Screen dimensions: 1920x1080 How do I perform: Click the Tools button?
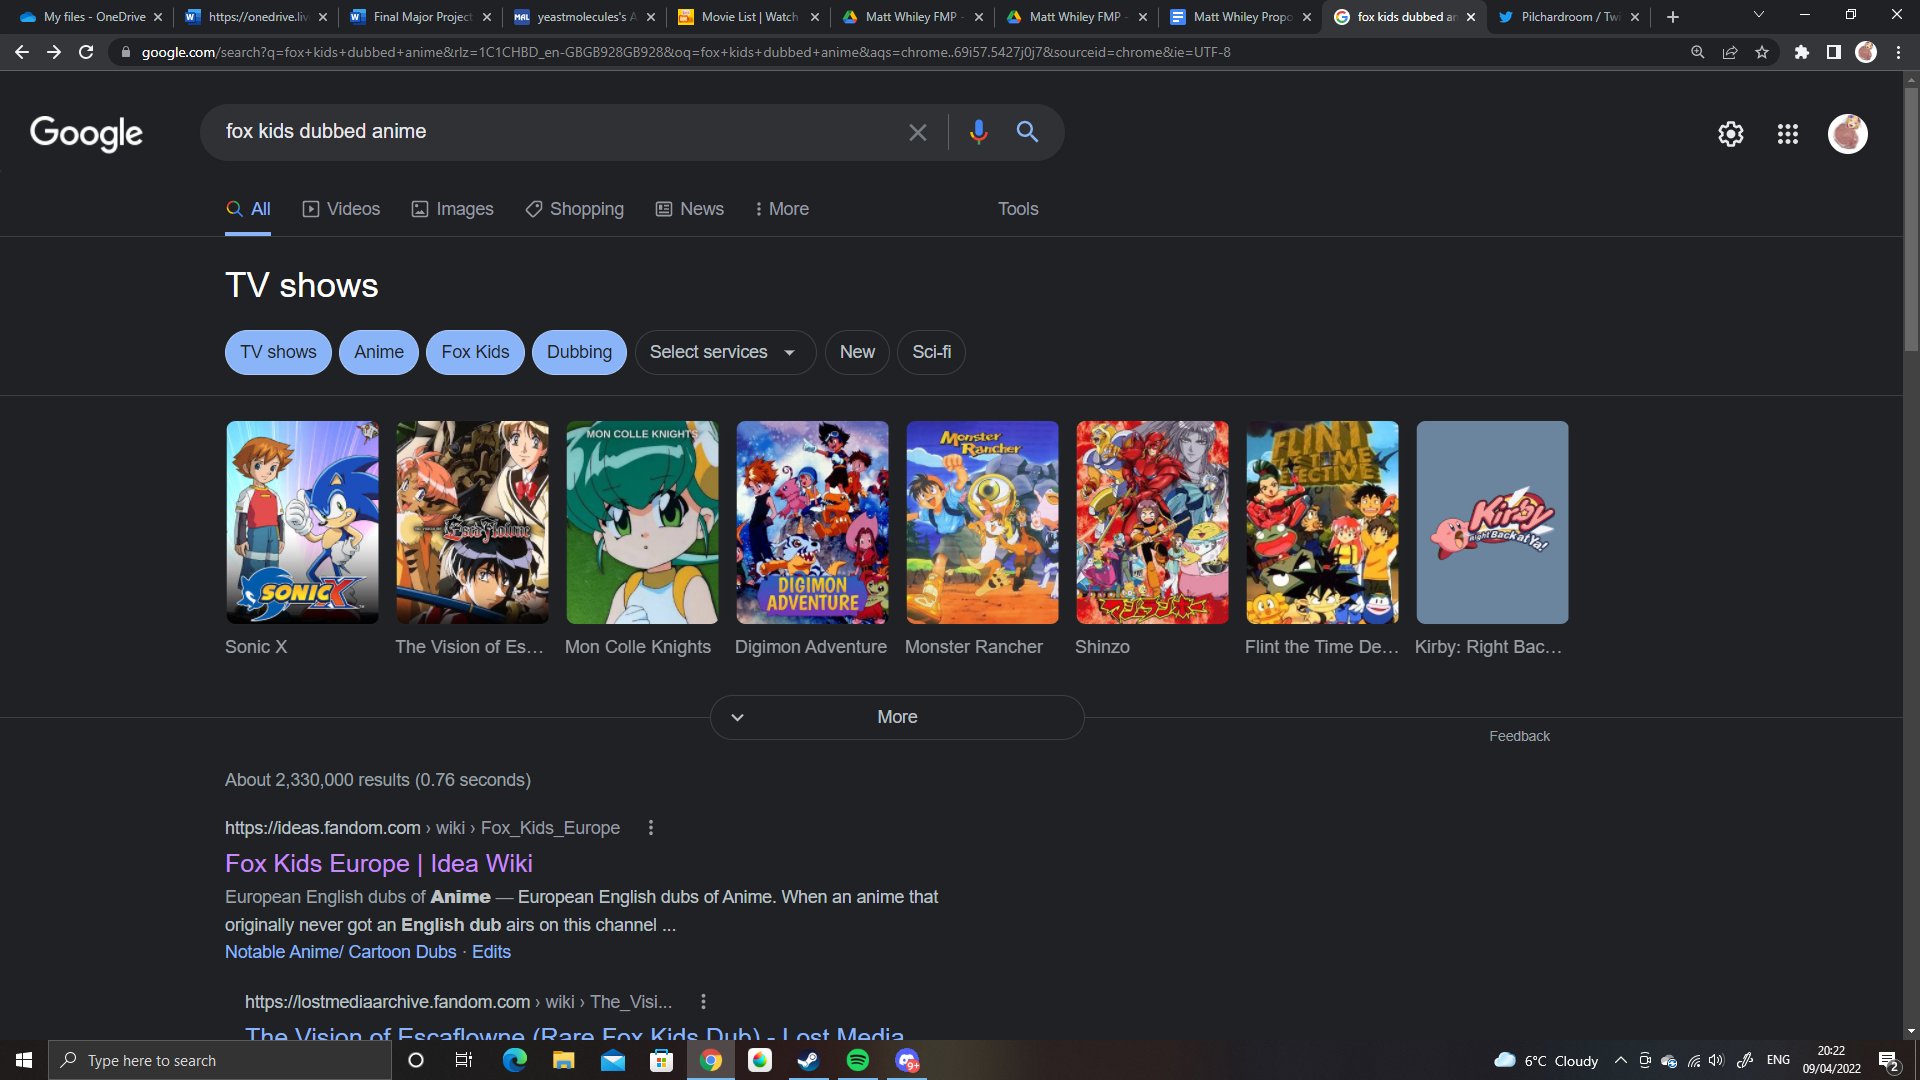[x=1017, y=209]
